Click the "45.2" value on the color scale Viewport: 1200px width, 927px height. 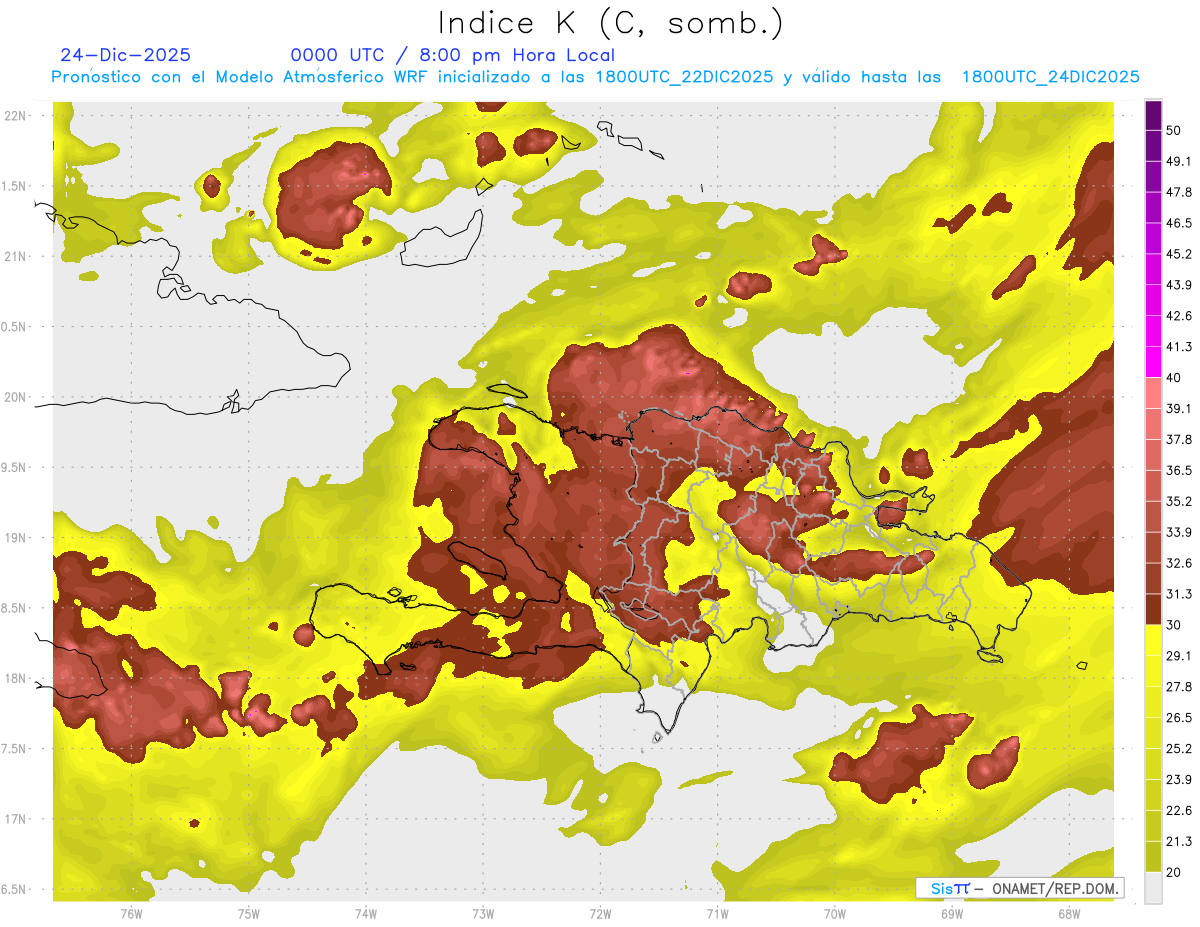1179,254
